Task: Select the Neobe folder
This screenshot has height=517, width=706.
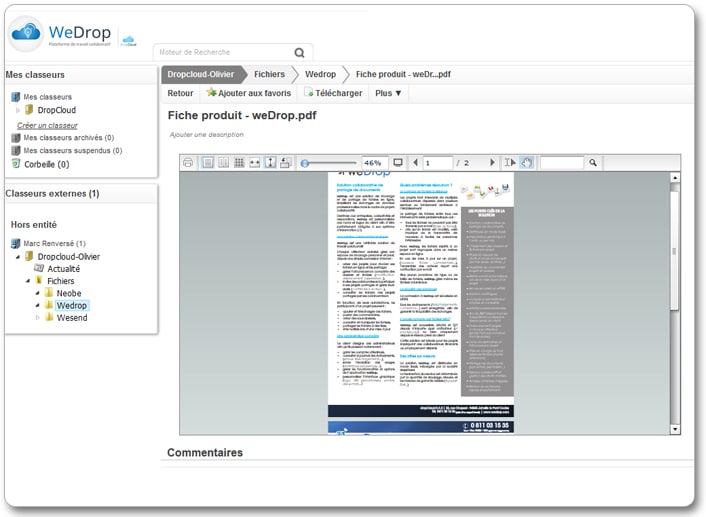Action: click(x=69, y=293)
